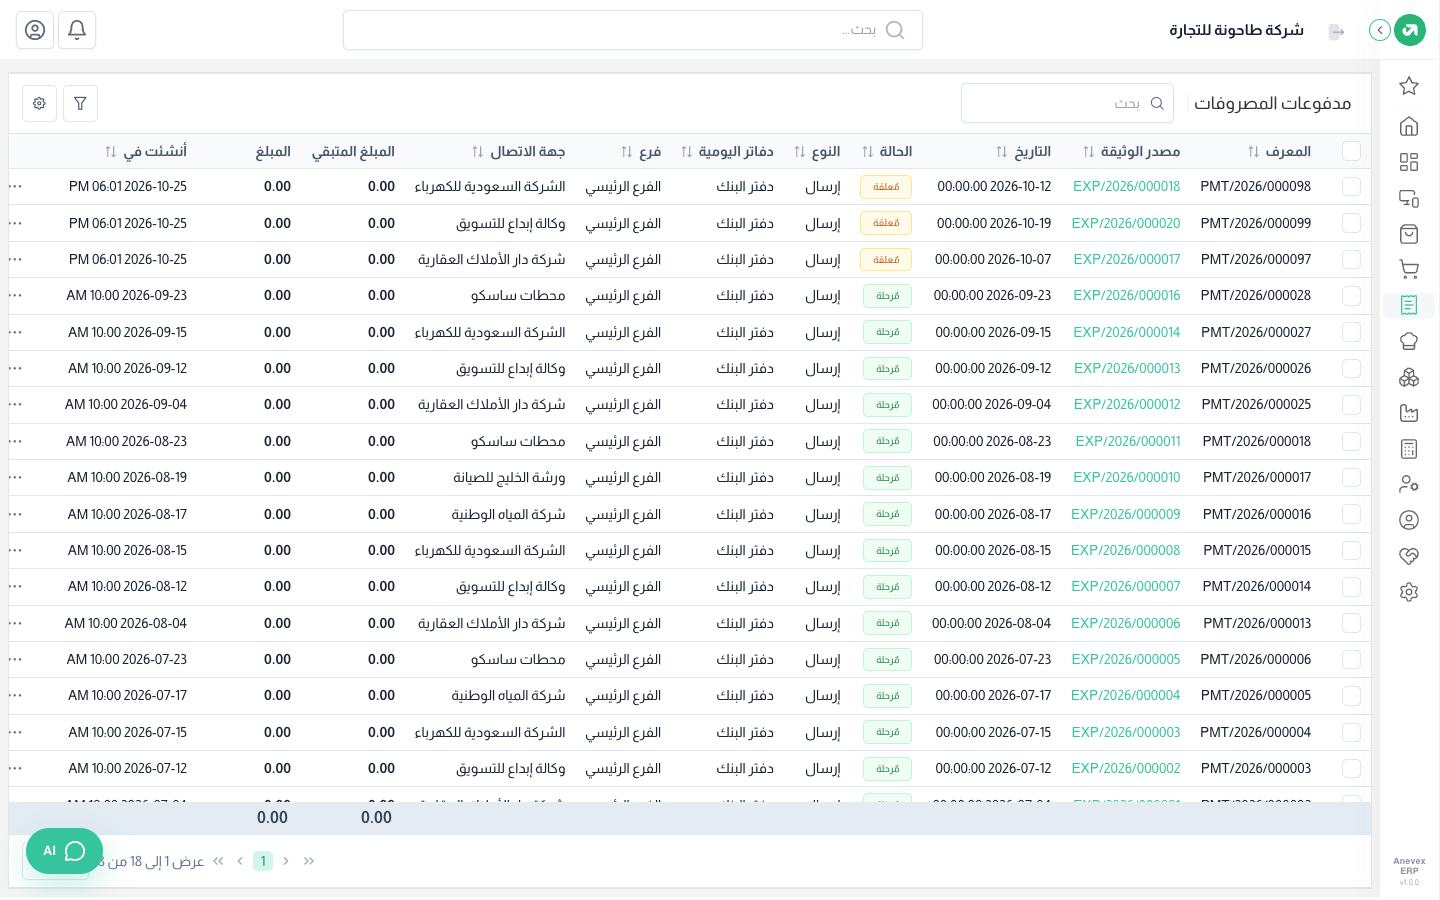Sort by the النوع column
The width and height of the screenshot is (1440, 900).
click(800, 152)
